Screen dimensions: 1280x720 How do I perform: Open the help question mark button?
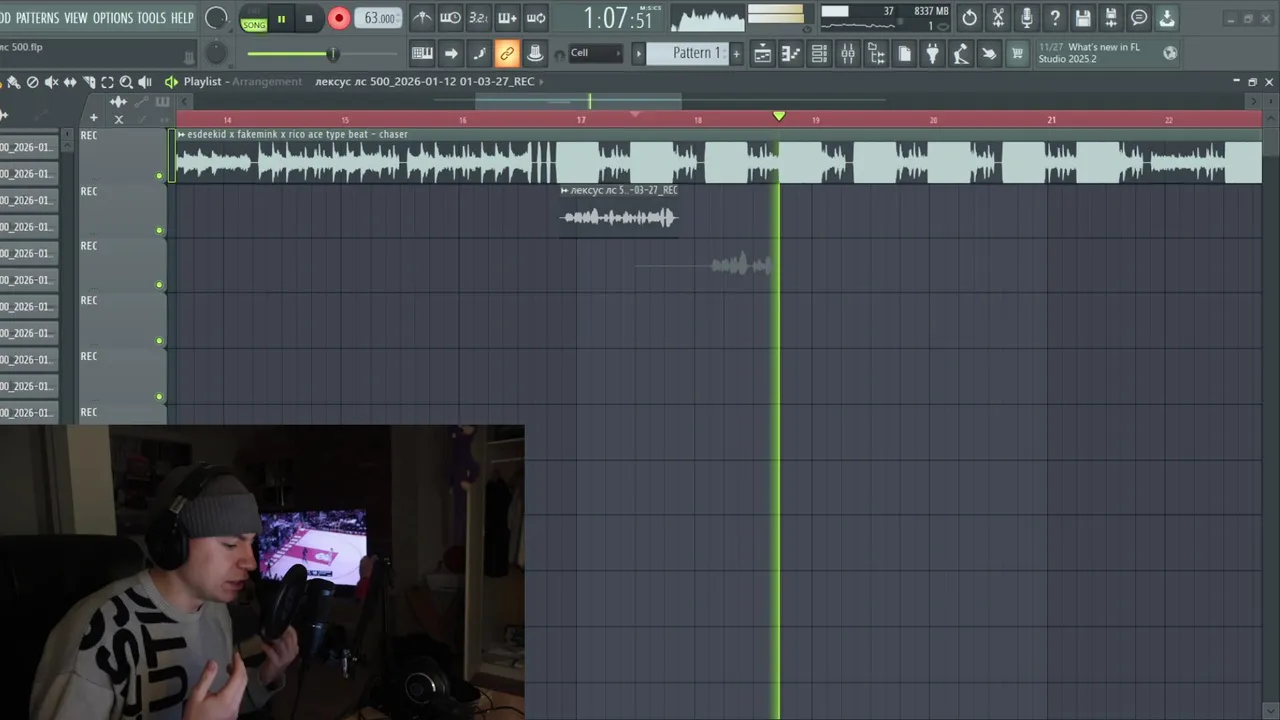pos(1054,18)
